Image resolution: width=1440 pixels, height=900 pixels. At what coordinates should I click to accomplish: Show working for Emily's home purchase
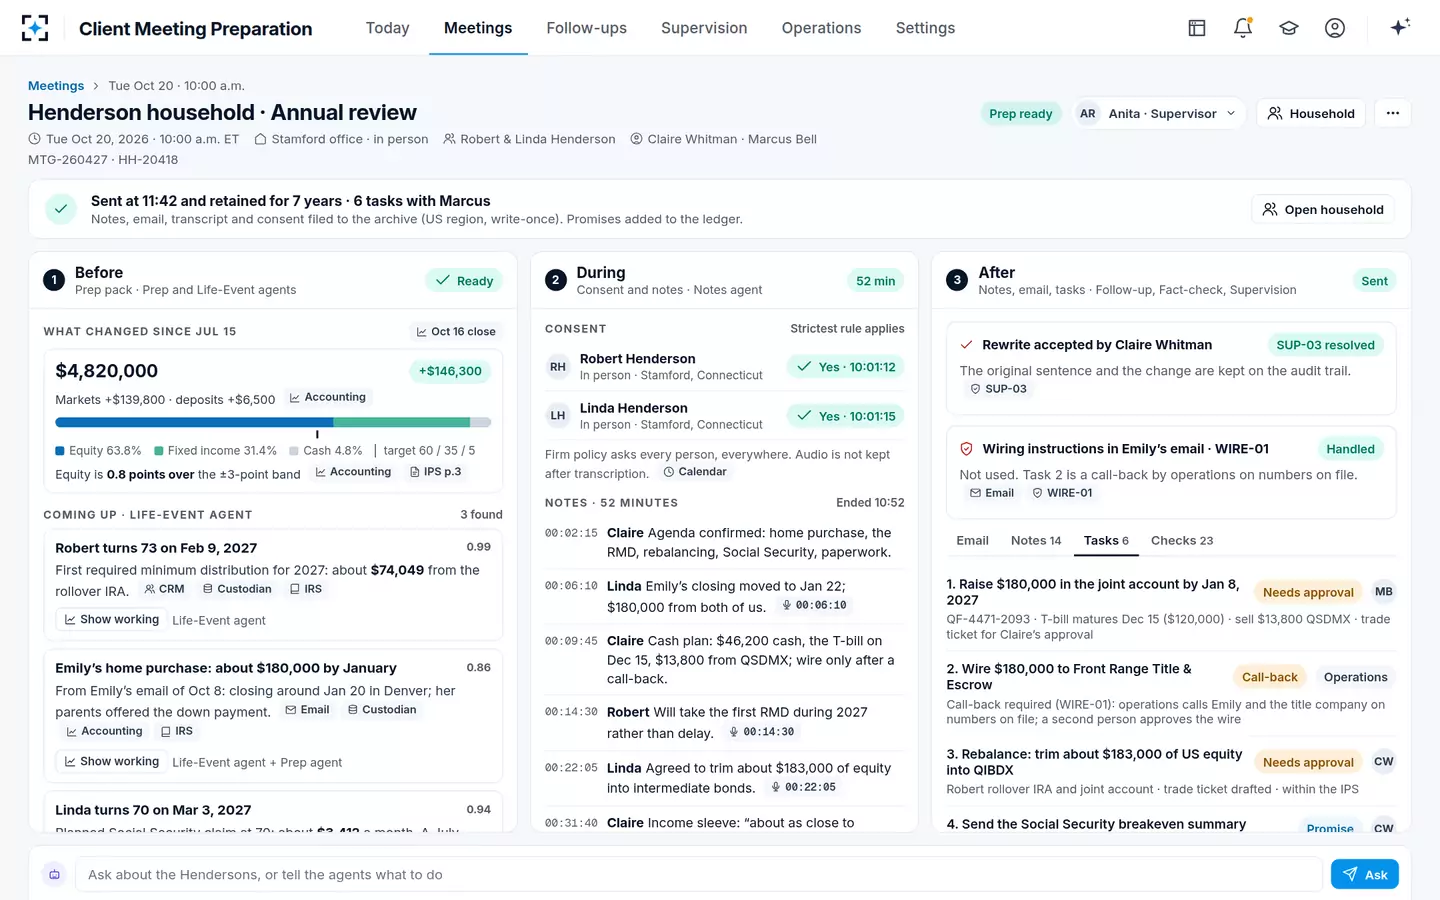point(111,762)
